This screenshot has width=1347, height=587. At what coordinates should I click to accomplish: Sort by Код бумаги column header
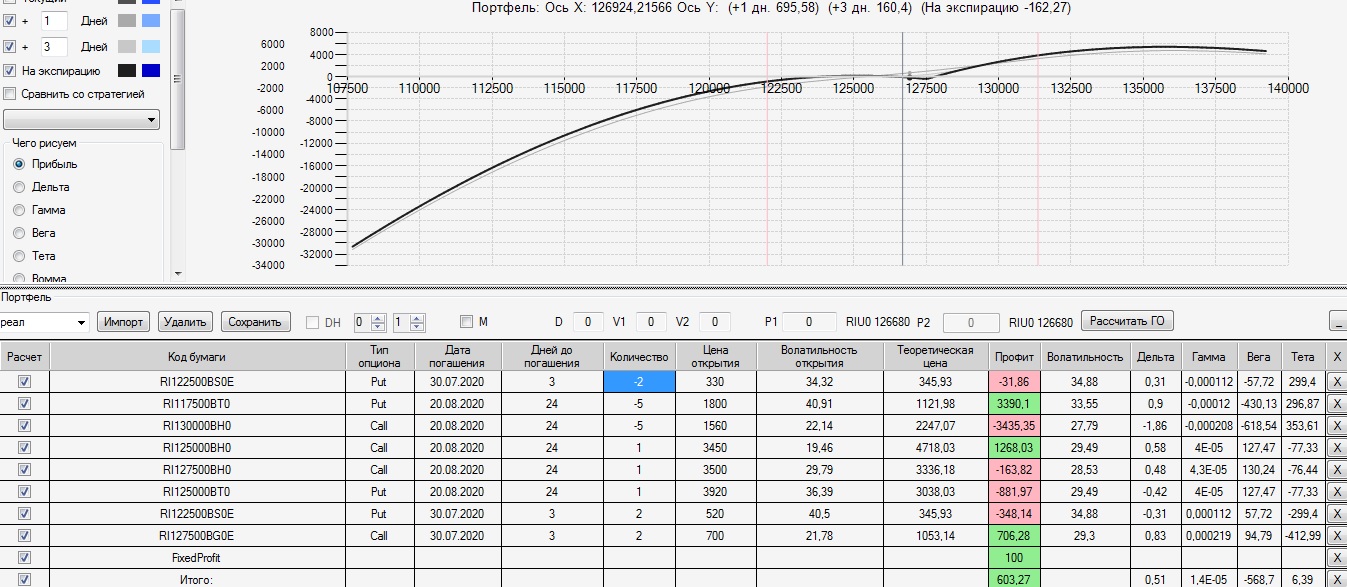(197, 356)
